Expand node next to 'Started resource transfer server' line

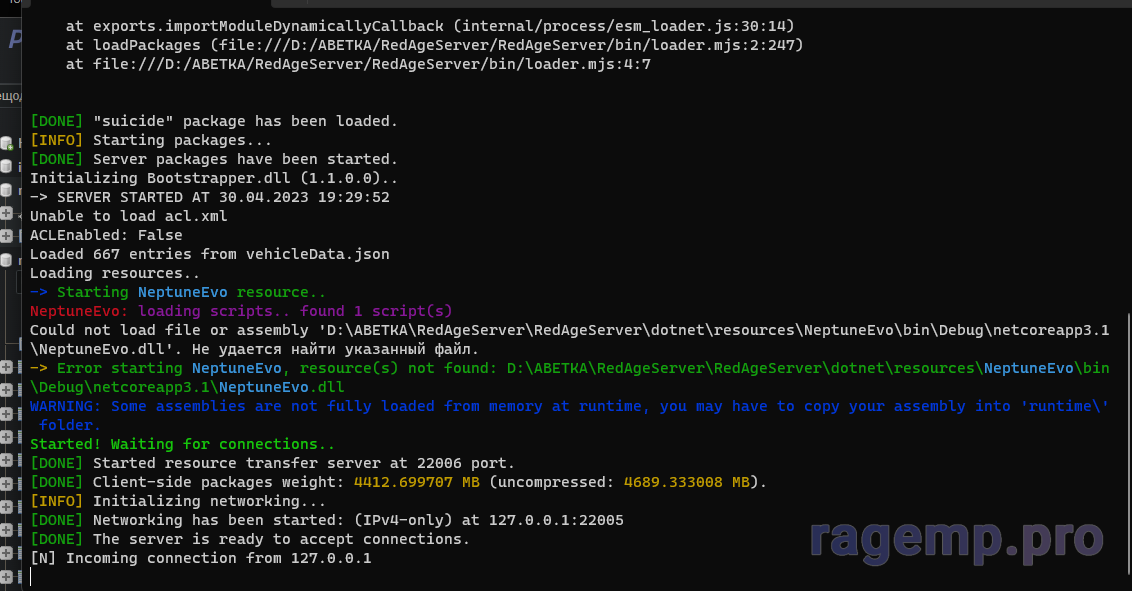[6, 460]
